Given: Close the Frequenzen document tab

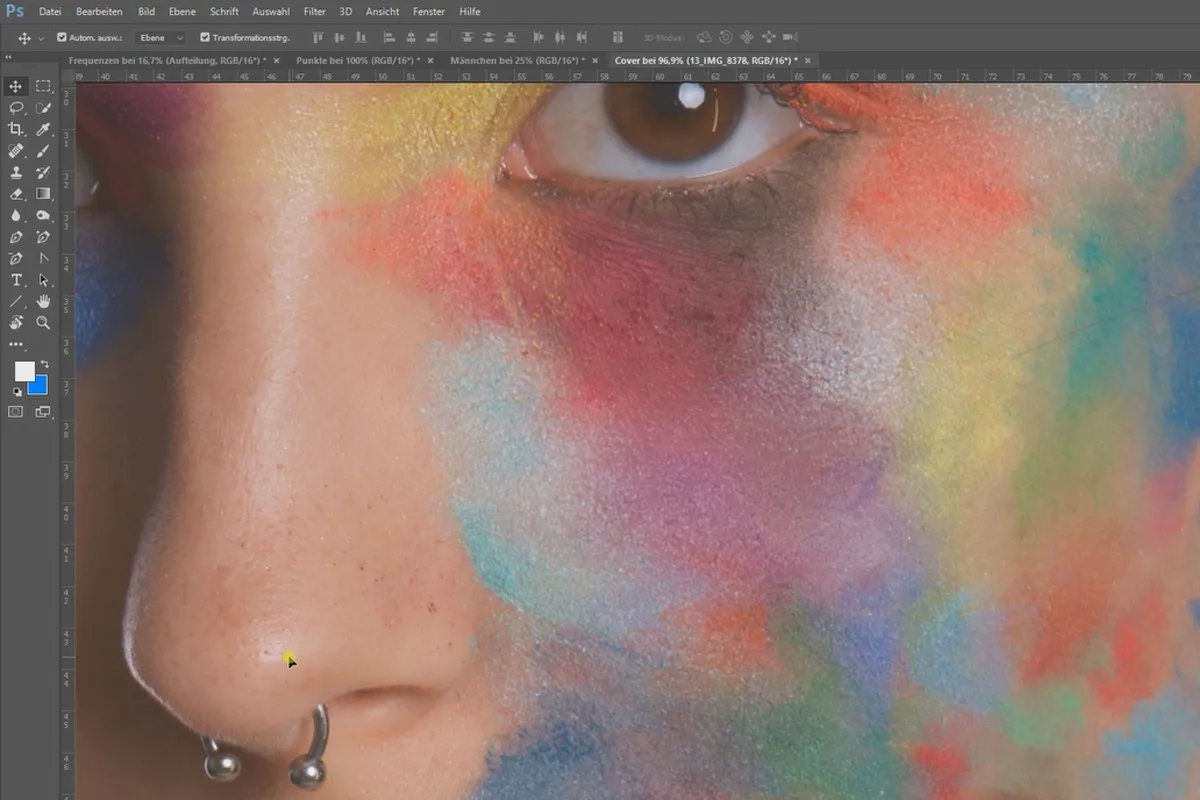Looking at the screenshot, I should (x=275, y=61).
